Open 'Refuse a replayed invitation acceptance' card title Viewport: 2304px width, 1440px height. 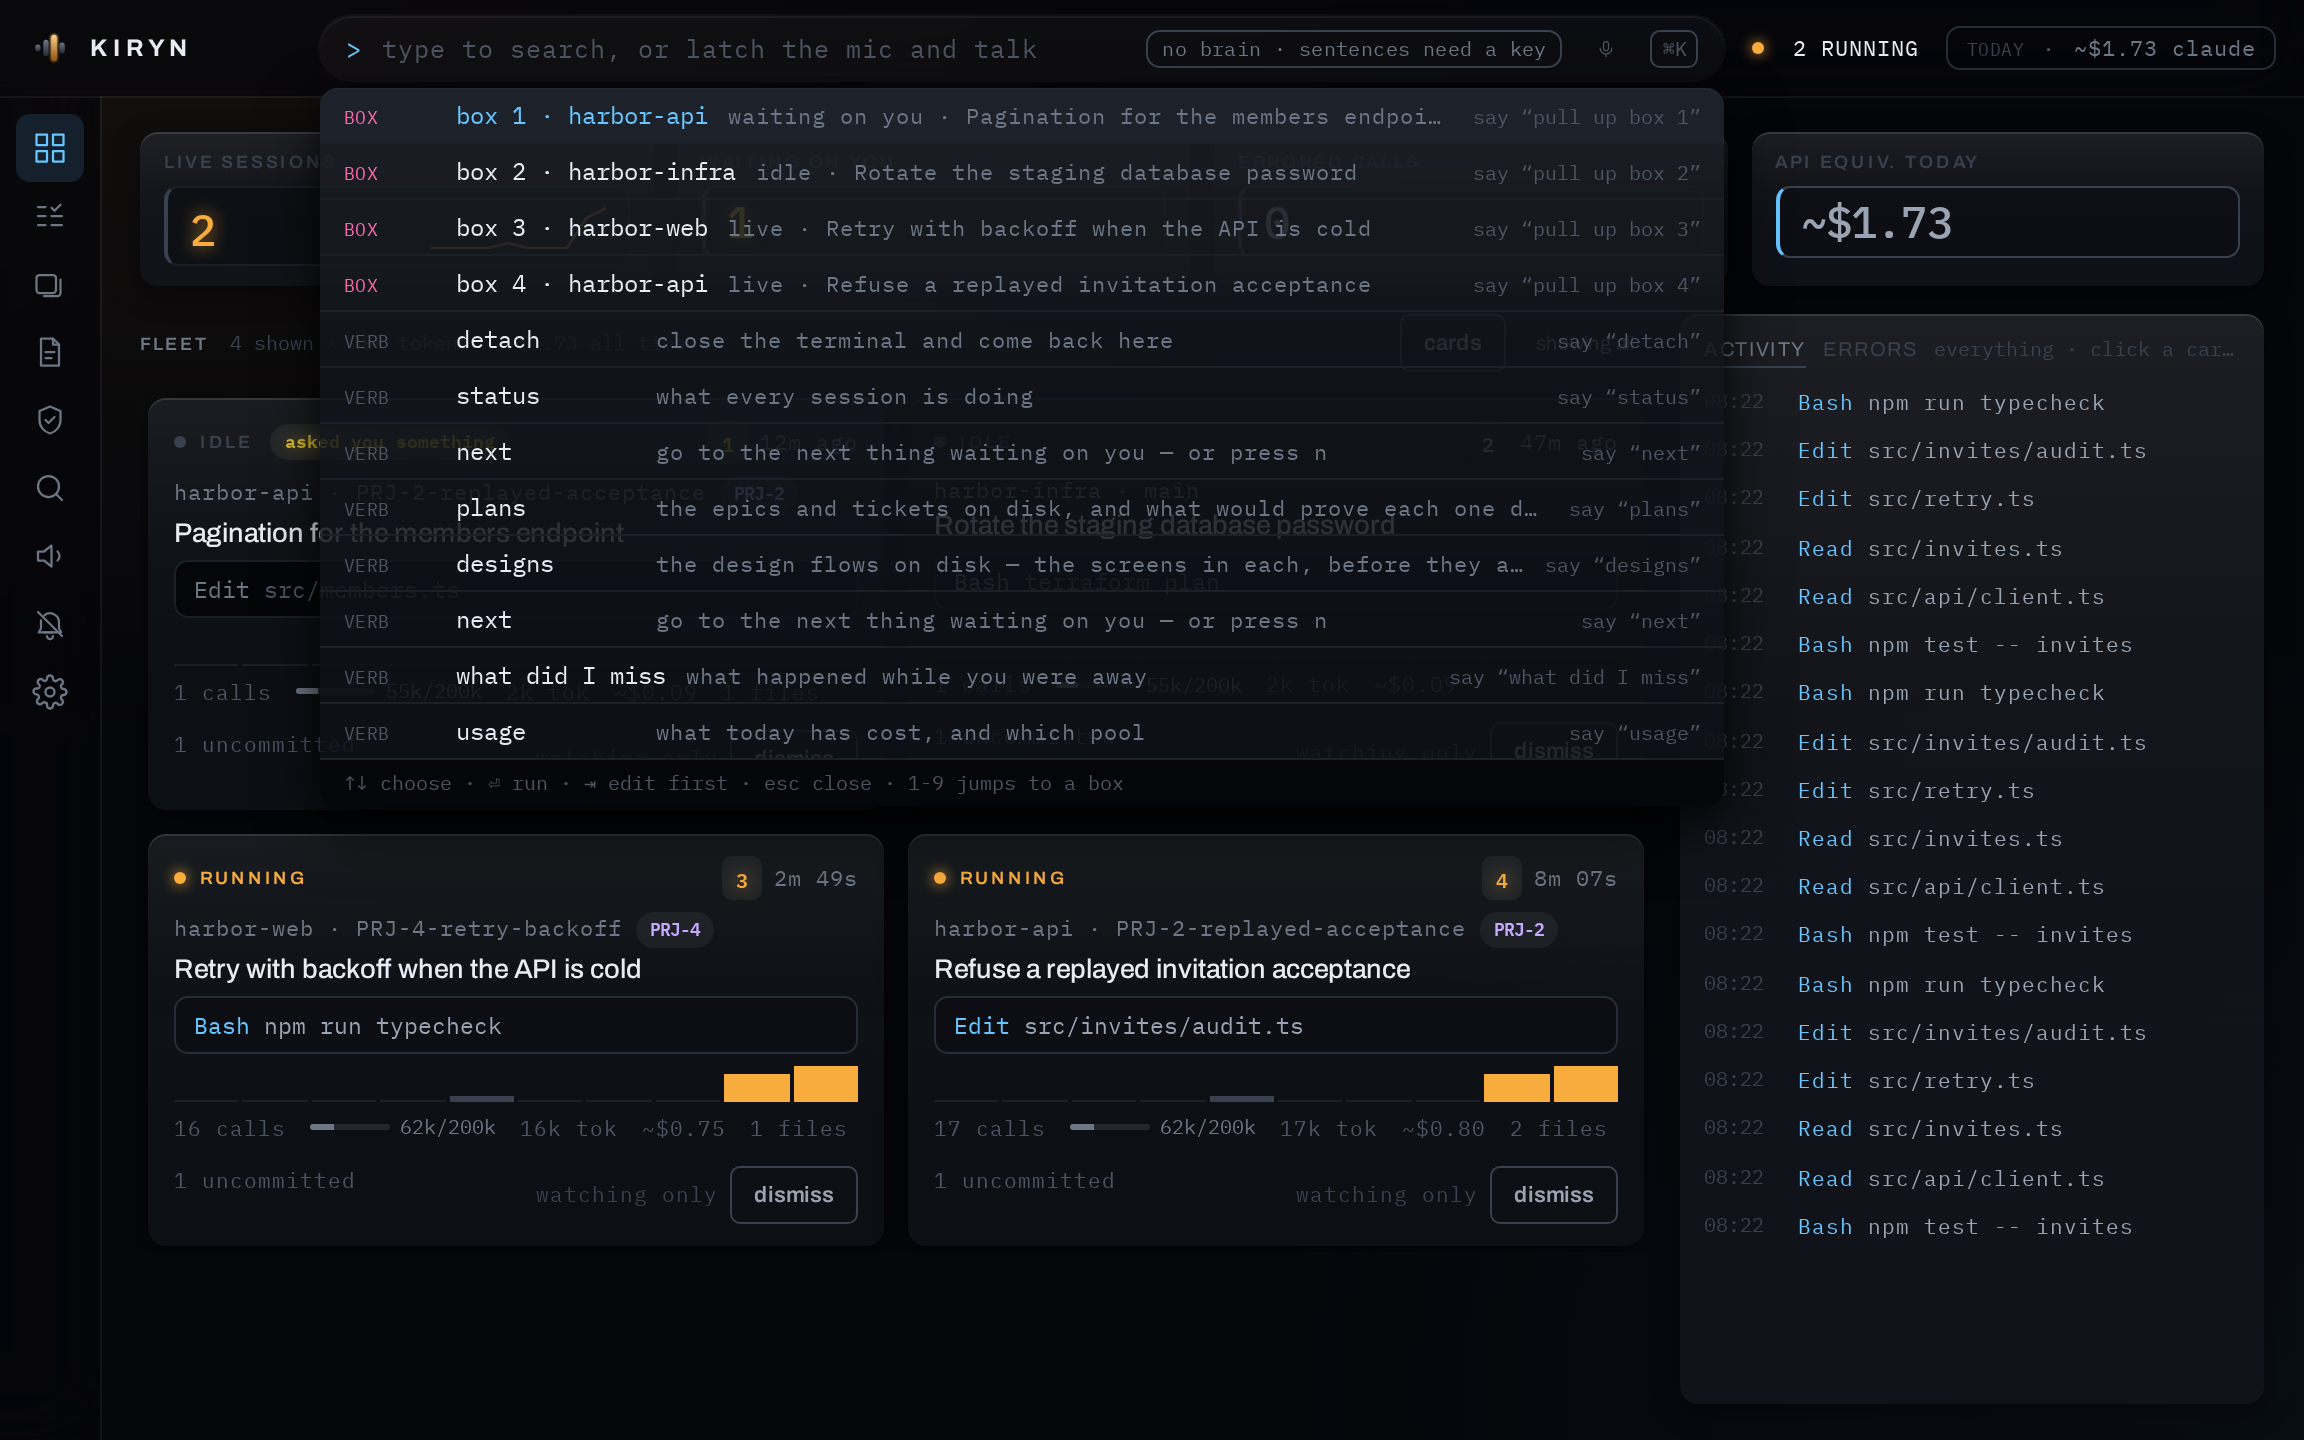1172,969
